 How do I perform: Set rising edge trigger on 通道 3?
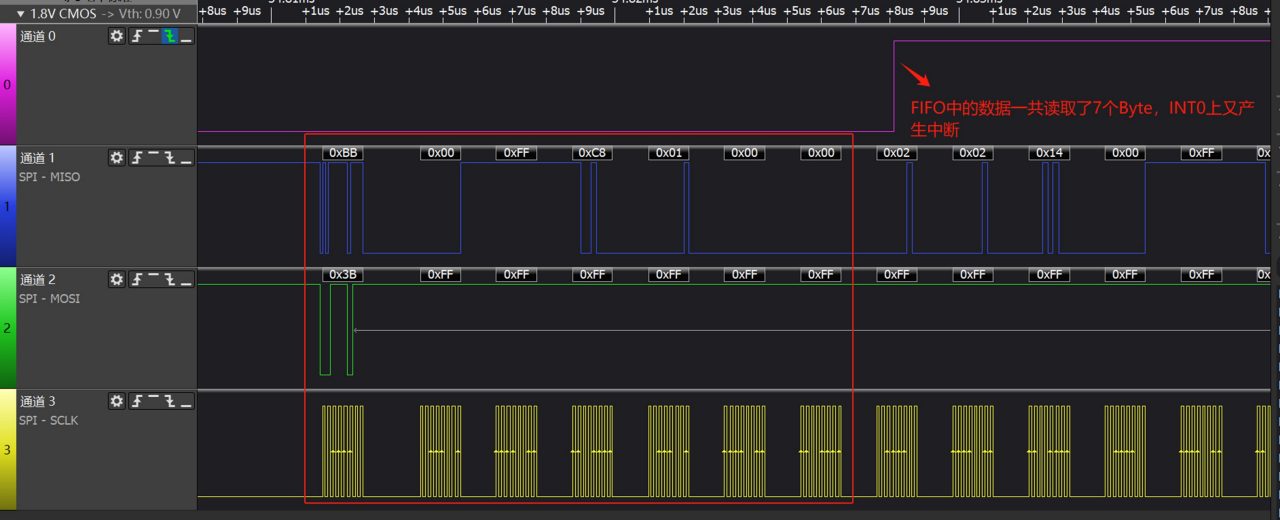coord(137,401)
